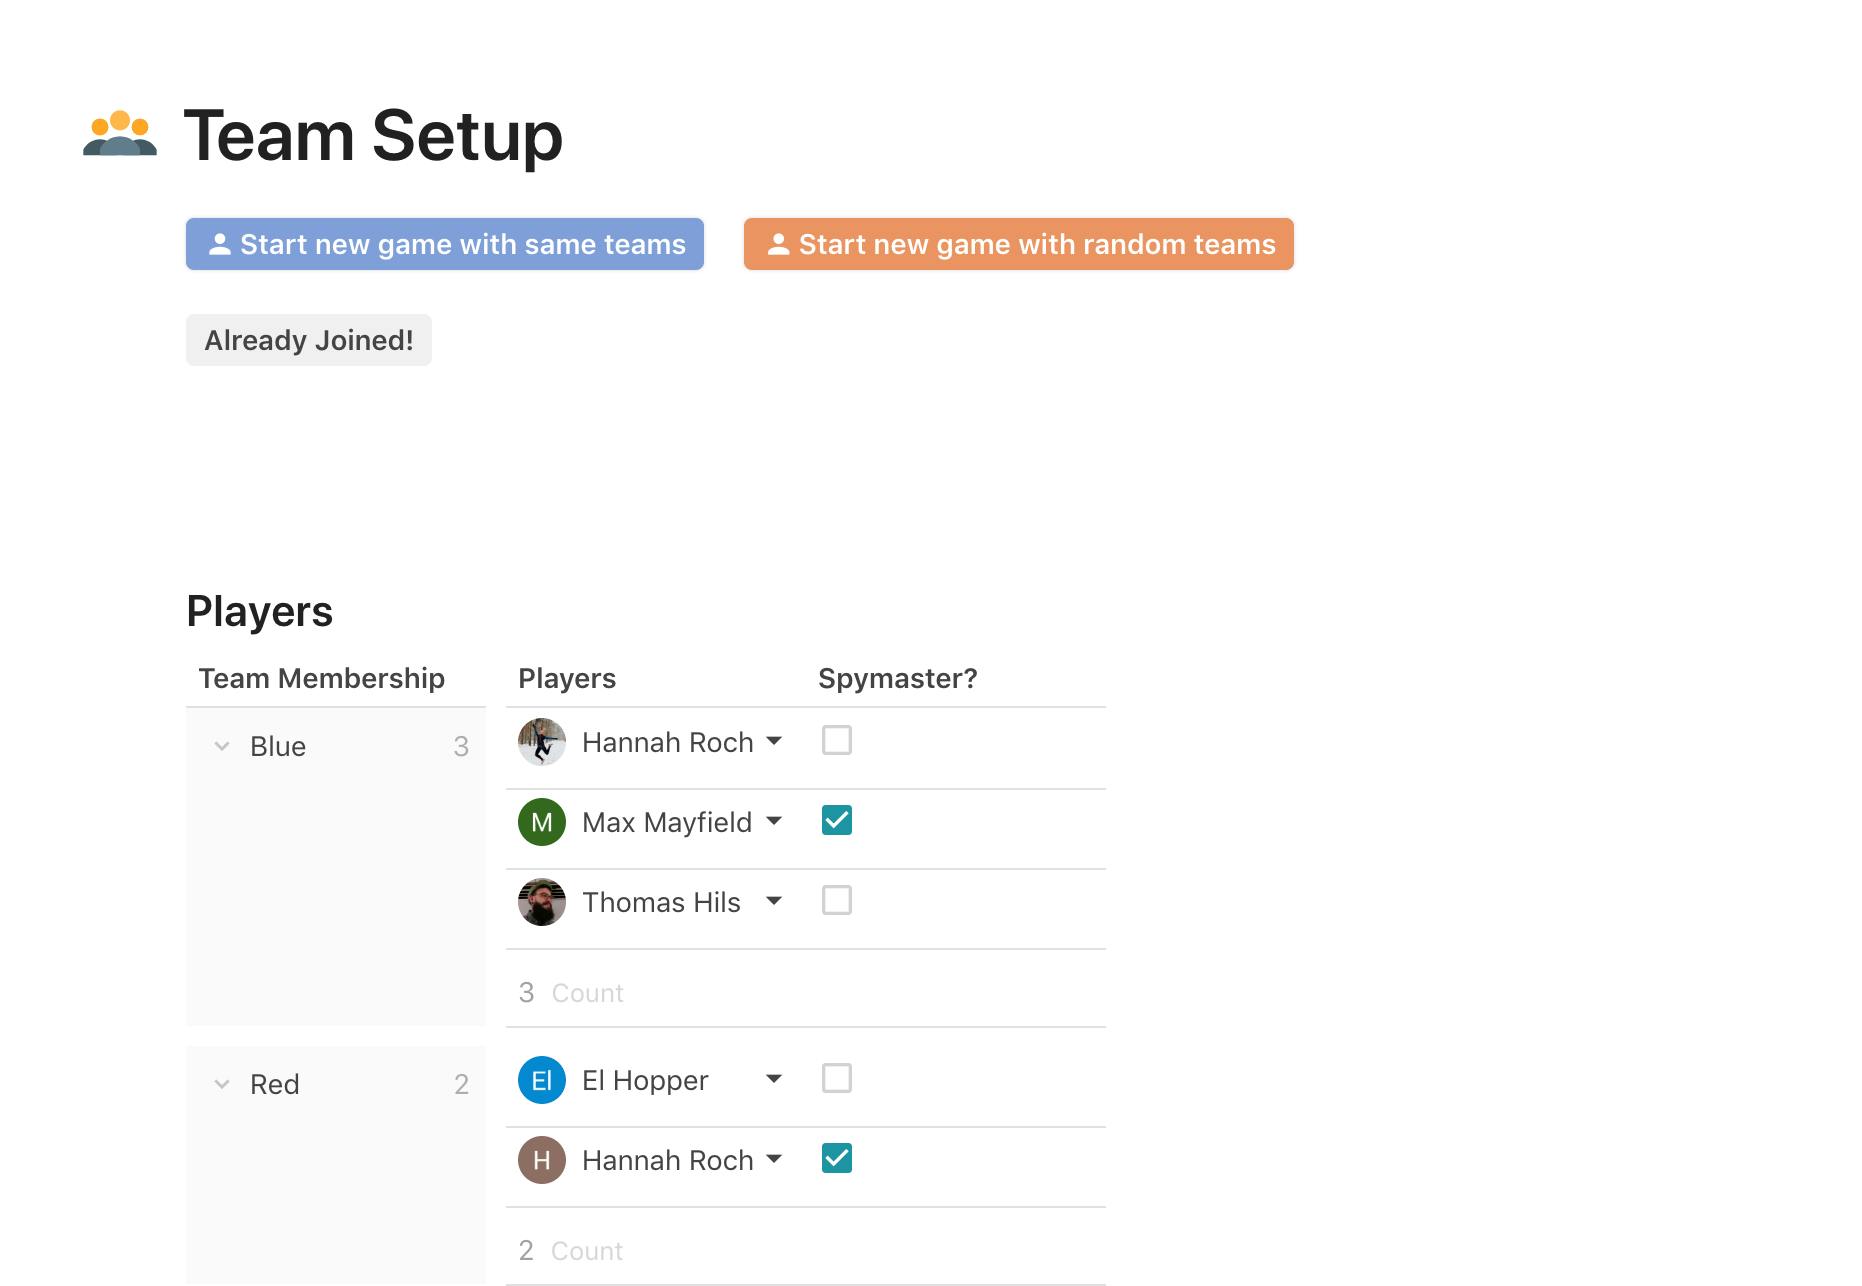Open dropdown arrow next to Thomas Hils

pyautogui.click(x=774, y=902)
